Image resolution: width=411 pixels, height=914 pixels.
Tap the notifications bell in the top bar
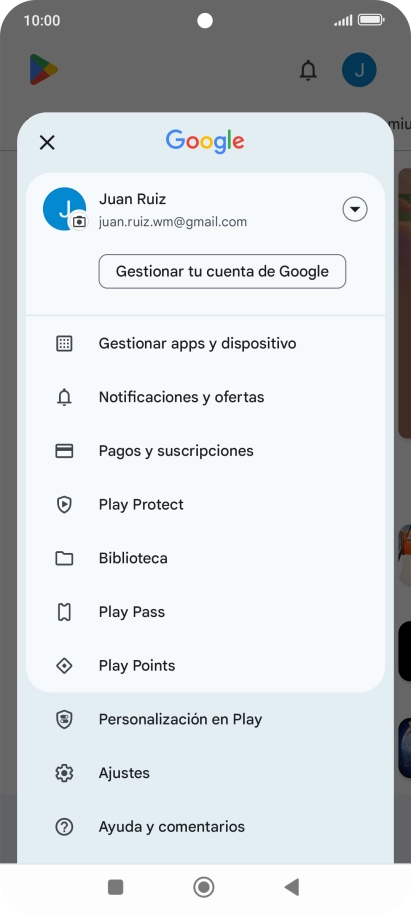click(308, 70)
